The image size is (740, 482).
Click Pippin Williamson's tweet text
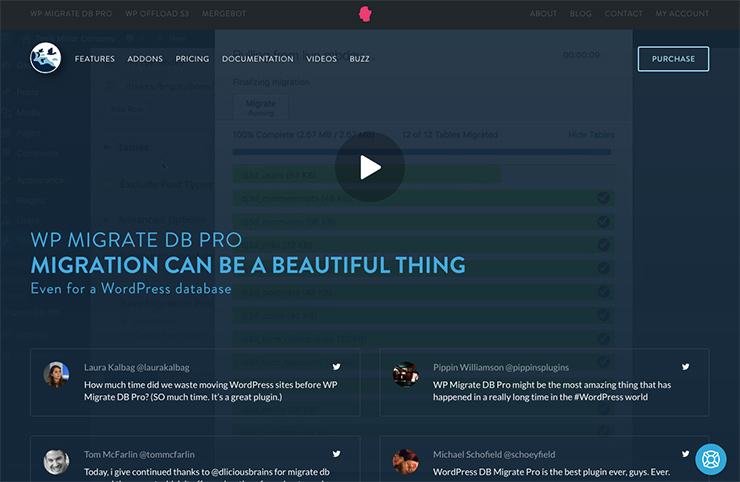coord(552,391)
